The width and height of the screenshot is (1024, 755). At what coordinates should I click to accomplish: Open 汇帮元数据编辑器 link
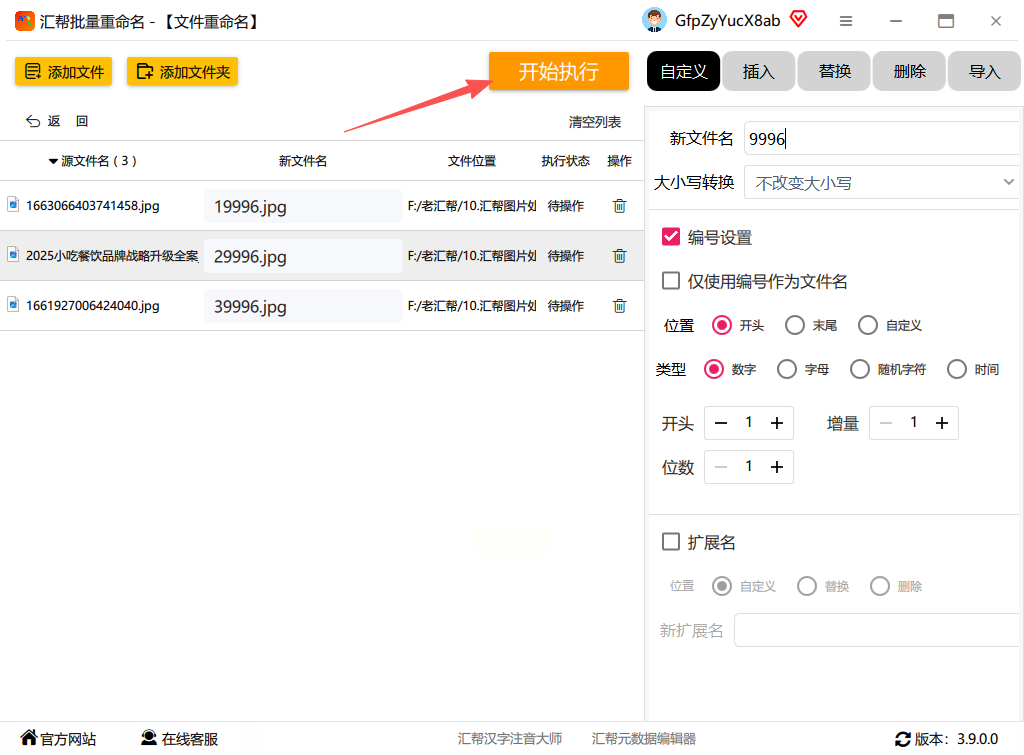(643, 739)
